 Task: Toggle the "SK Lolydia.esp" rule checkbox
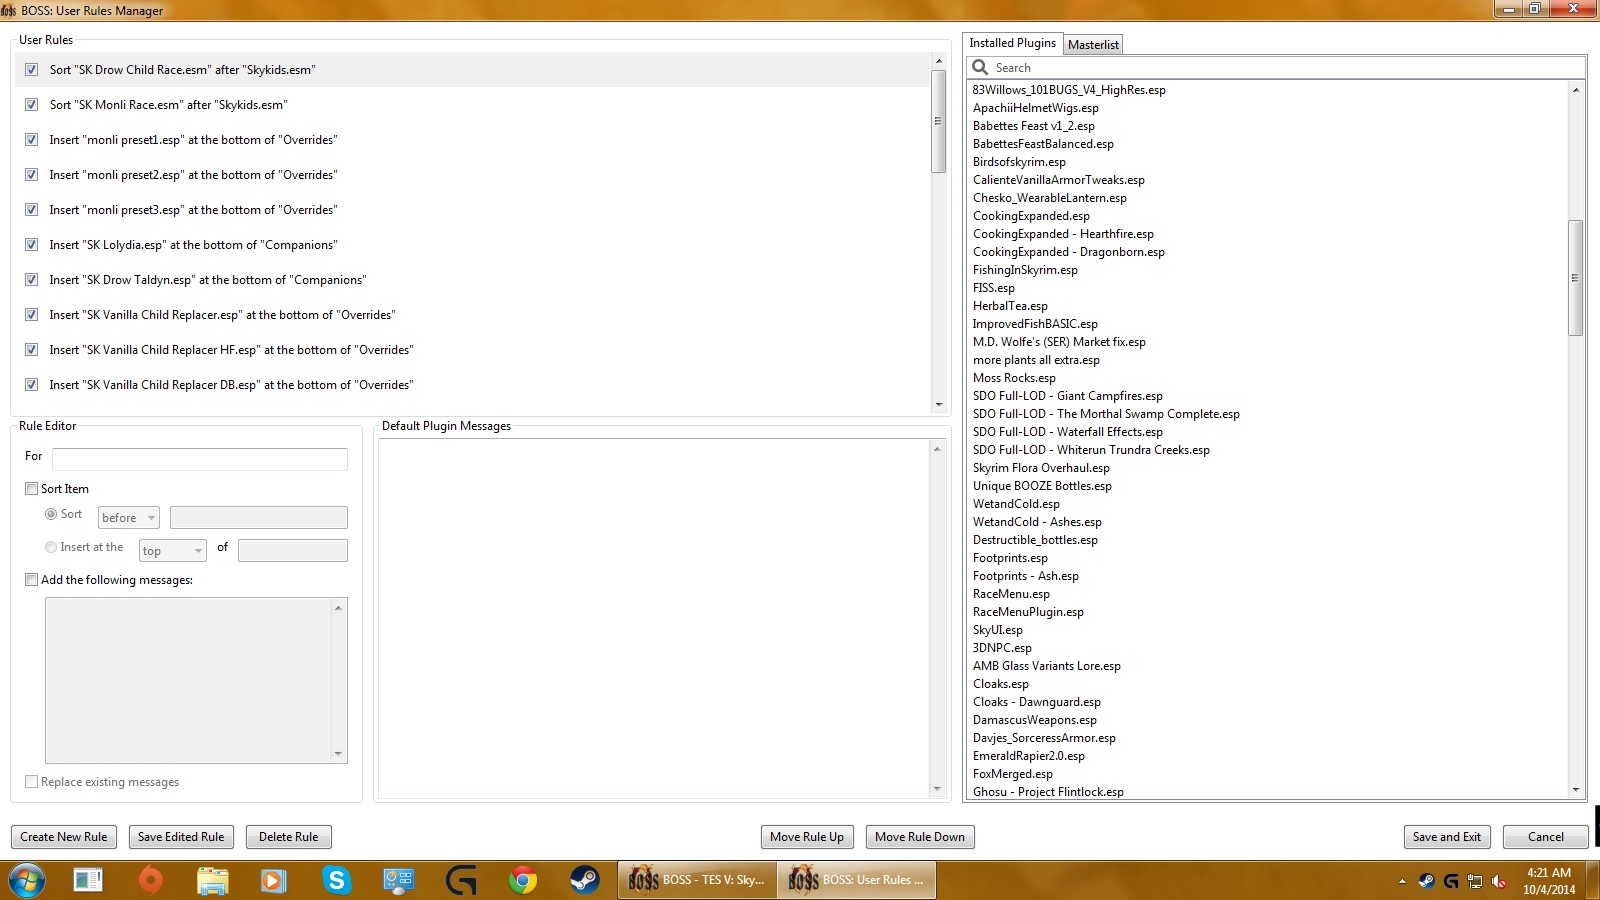pos(31,245)
